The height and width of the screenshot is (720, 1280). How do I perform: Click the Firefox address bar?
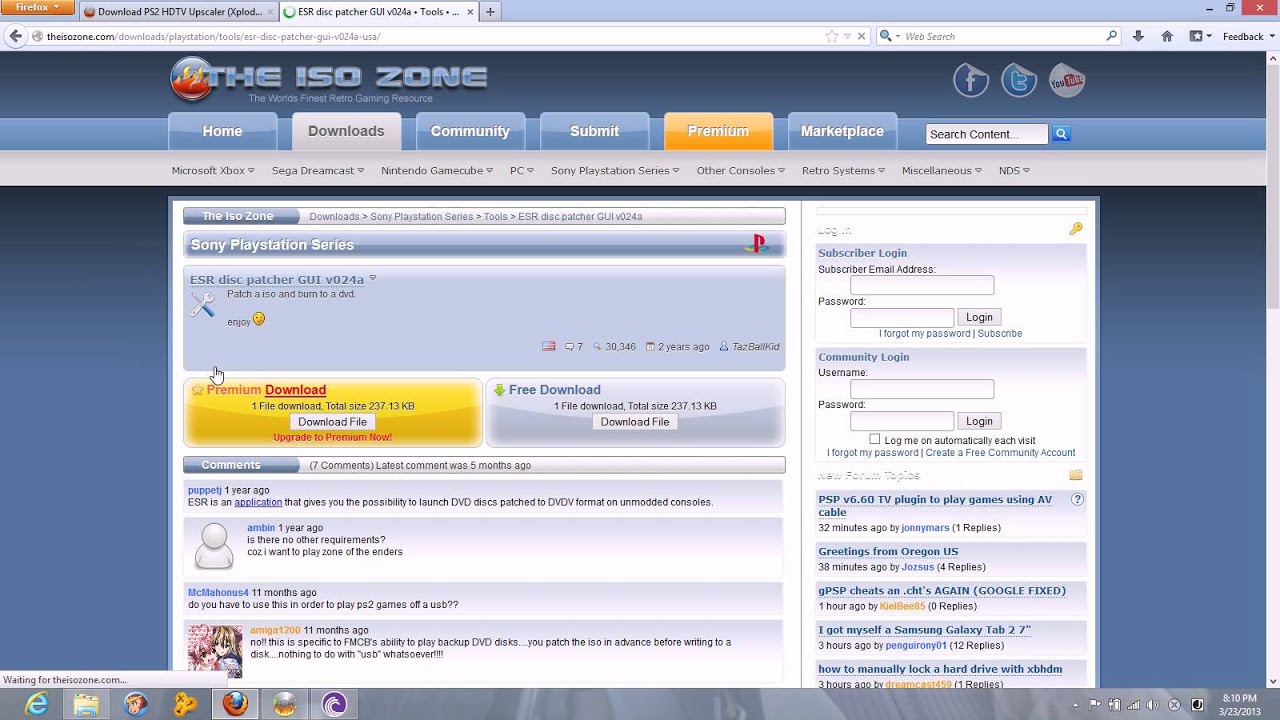pyautogui.click(x=430, y=36)
